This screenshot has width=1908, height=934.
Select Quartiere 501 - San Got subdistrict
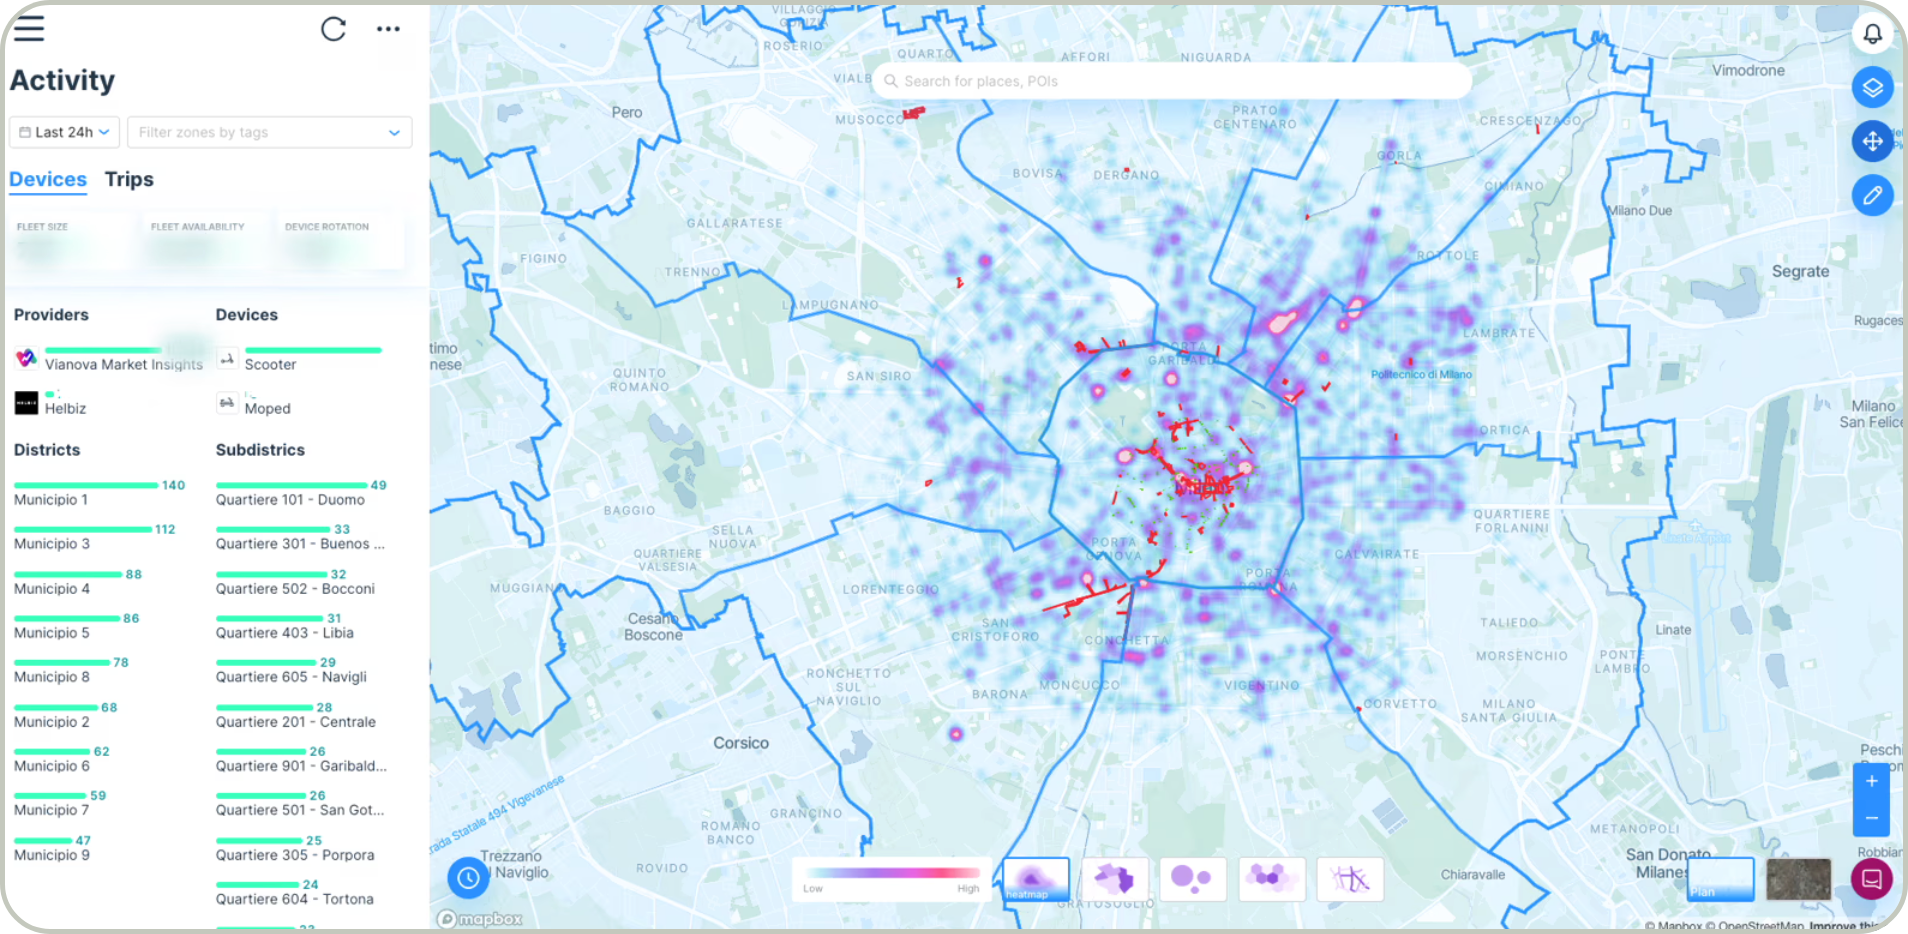(x=301, y=803)
